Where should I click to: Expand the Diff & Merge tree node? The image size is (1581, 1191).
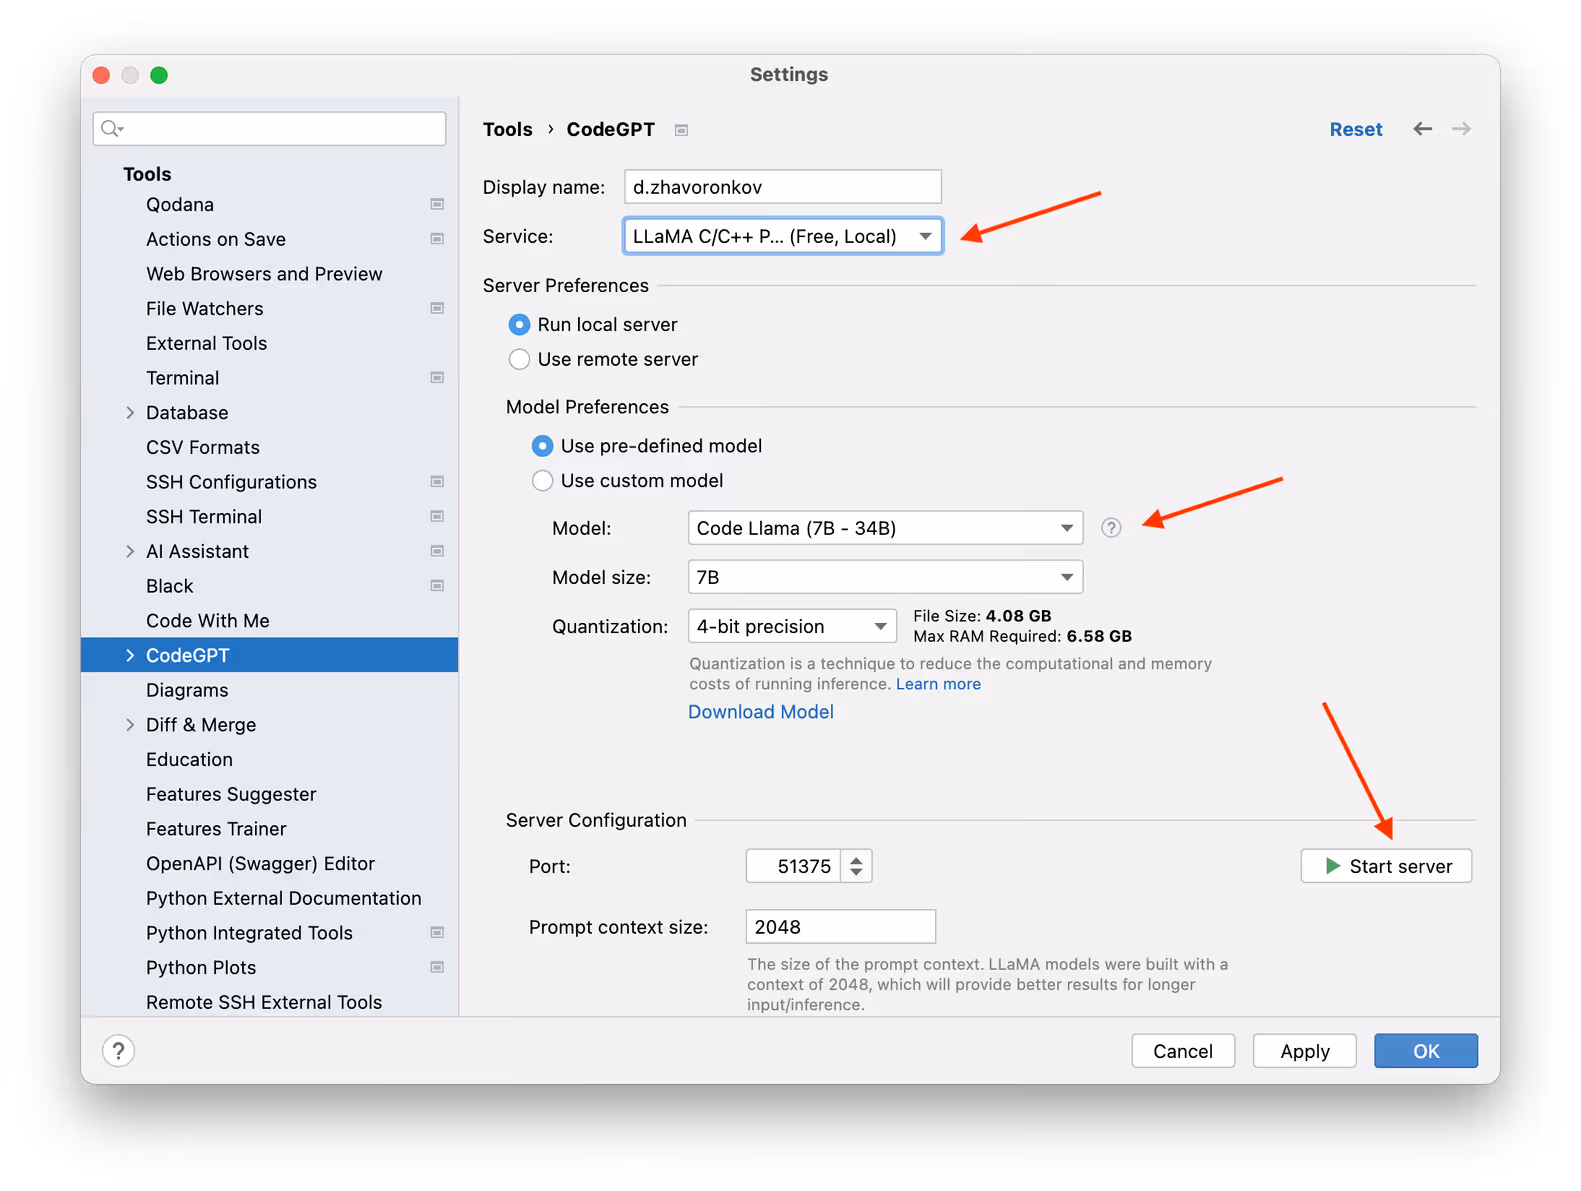[x=130, y=725]
